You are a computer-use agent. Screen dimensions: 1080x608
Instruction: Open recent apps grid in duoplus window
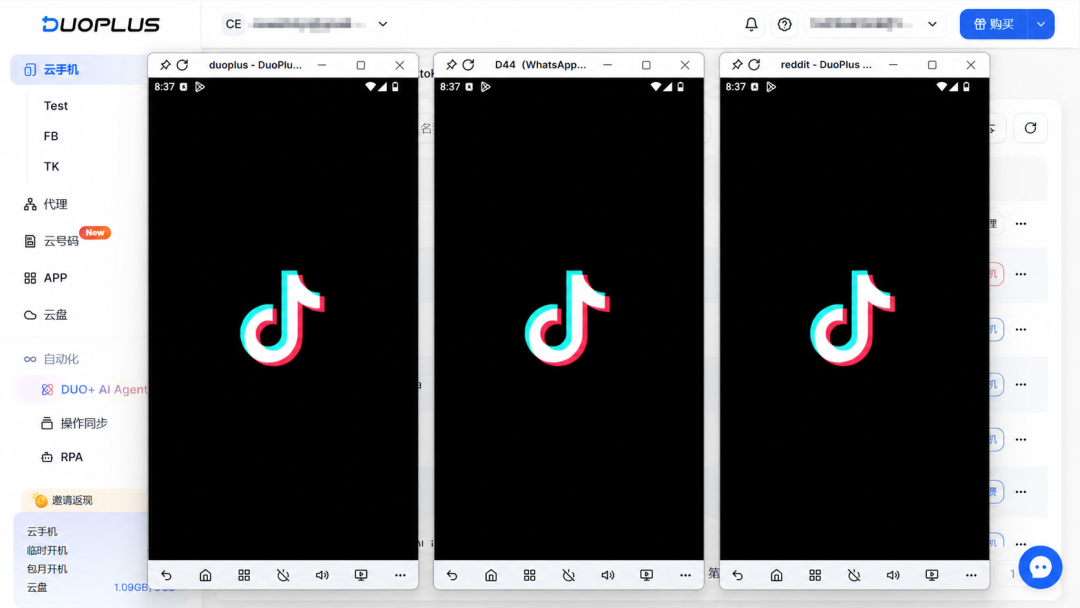point(244,575)
